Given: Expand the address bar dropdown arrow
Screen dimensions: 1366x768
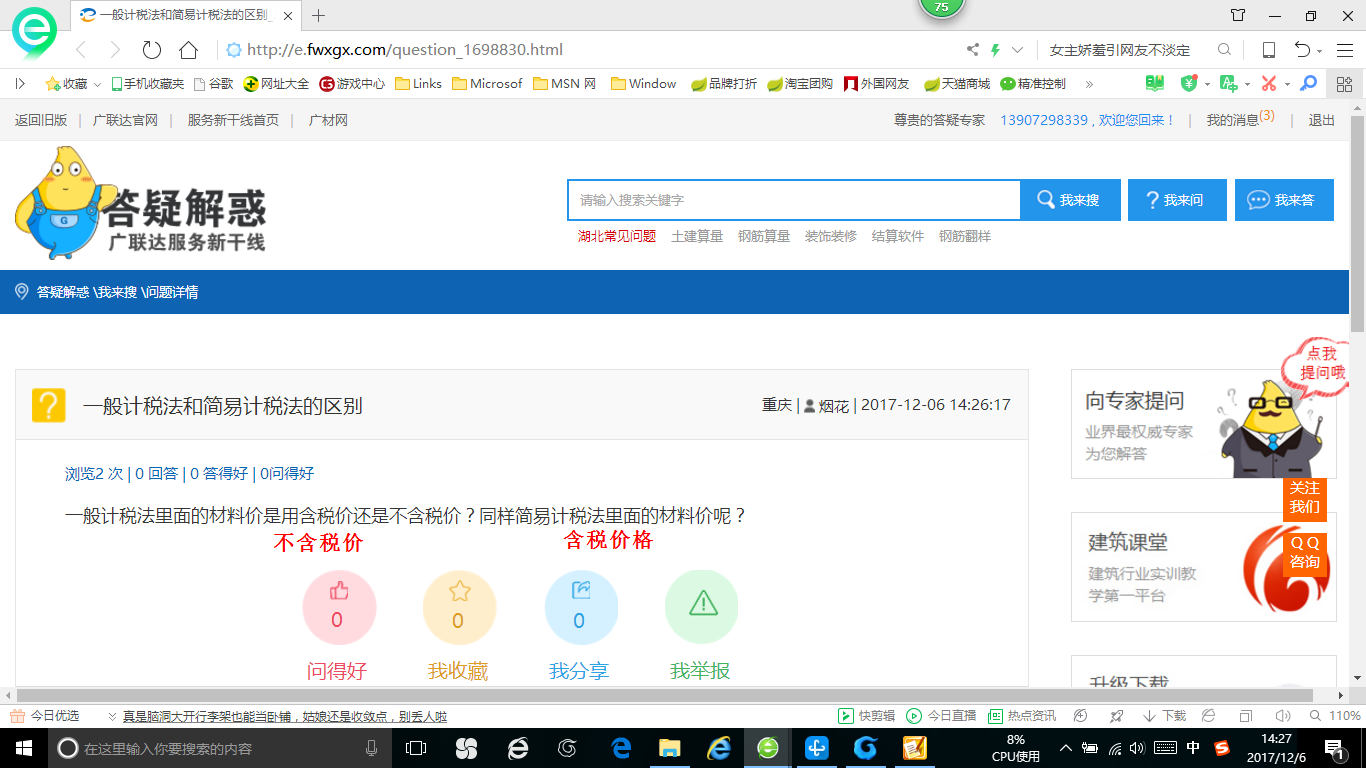Looking at the screenshot, I should [1018, 50].
